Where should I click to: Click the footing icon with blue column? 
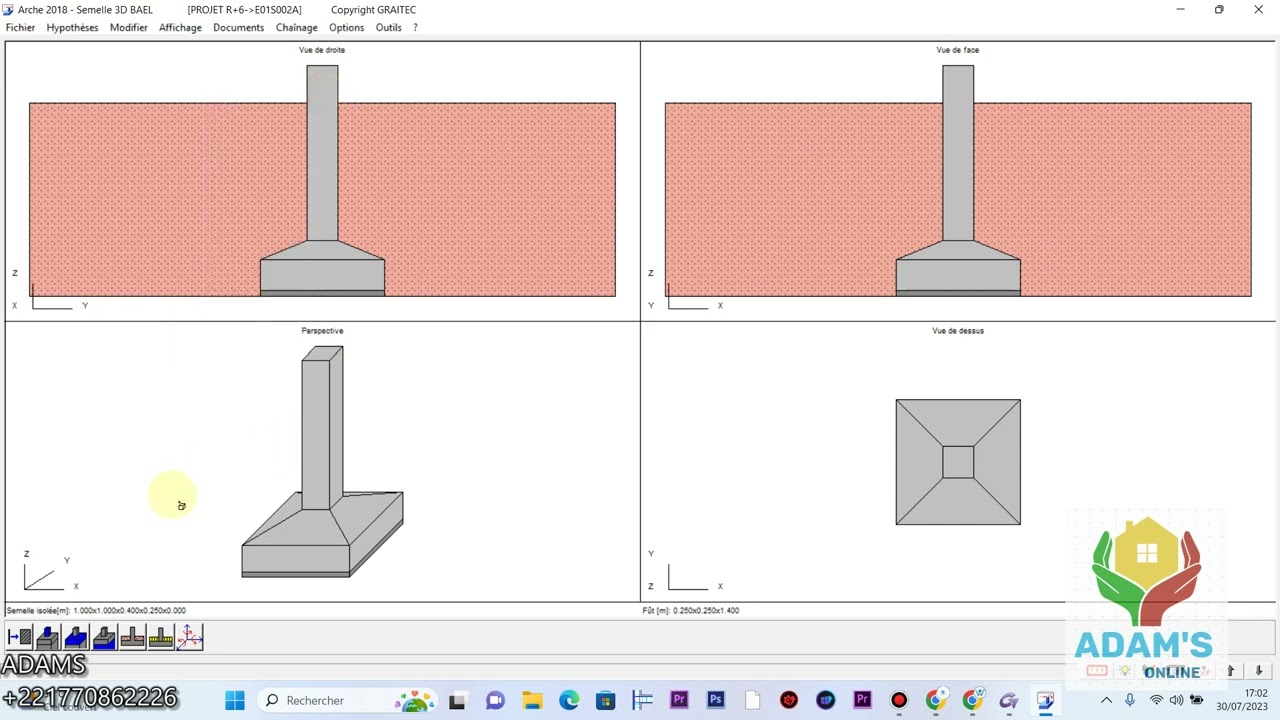tap(47, 637)
